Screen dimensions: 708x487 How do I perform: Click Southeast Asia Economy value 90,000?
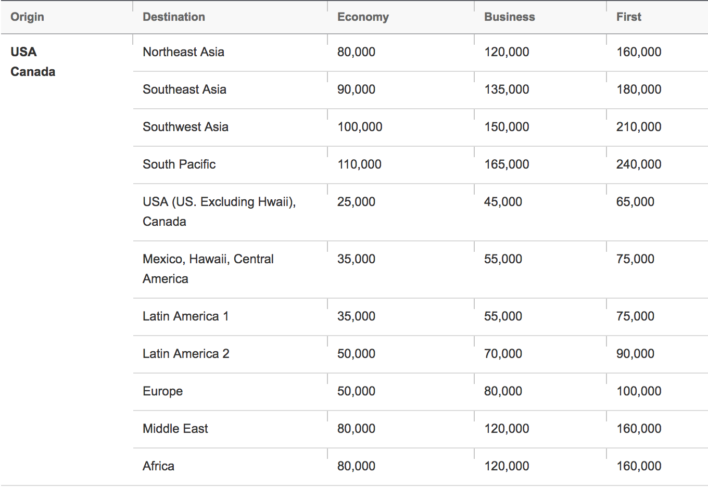356,89
